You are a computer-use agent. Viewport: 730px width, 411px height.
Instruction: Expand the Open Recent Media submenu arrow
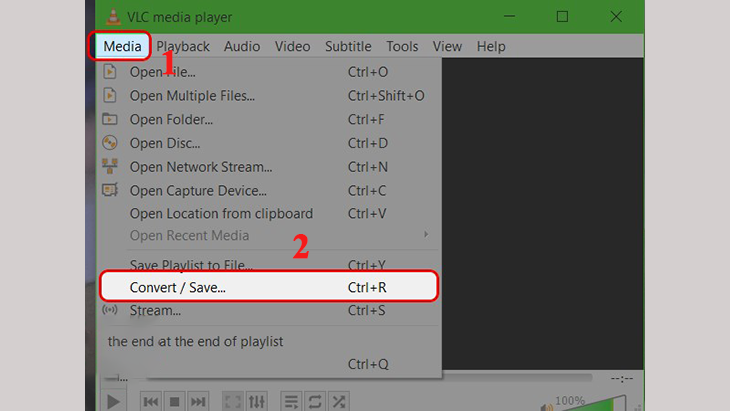(426, 235)
